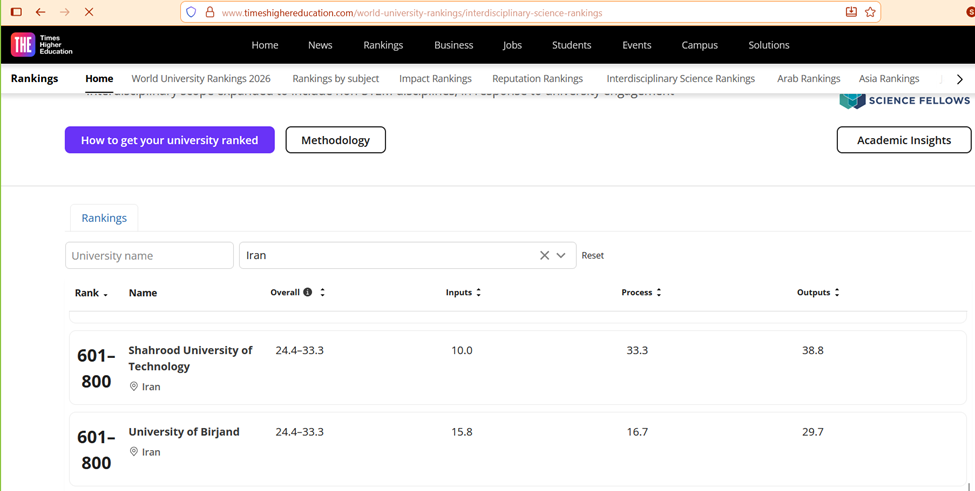The height and width of the screenshot is (491, 975).
Task: Select the Rankings tab above filters
Action: point(104,218)
